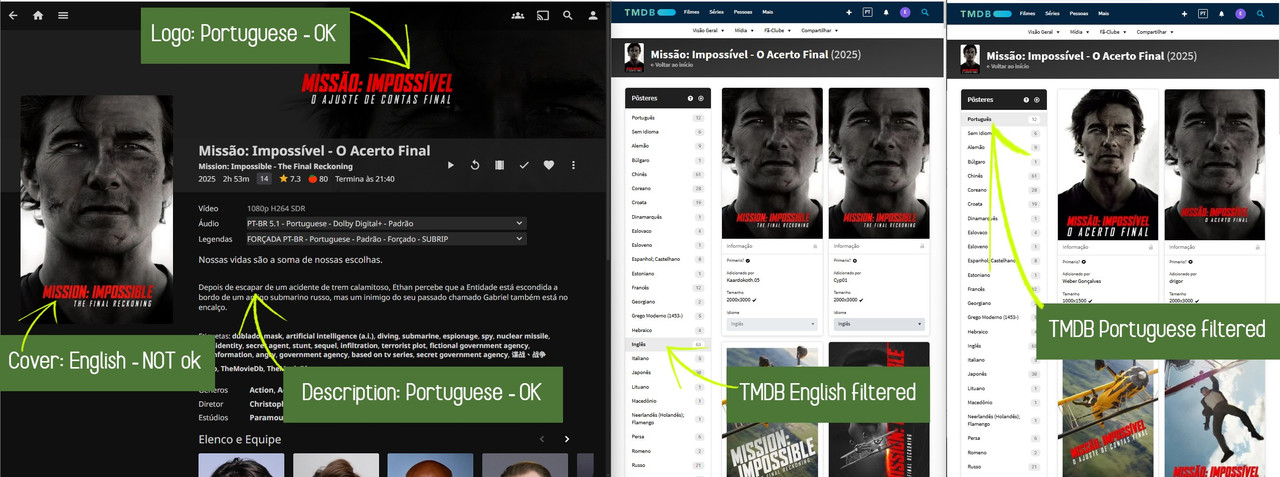Click PT language badge in English-filtered TMDB header

(866, 13)
